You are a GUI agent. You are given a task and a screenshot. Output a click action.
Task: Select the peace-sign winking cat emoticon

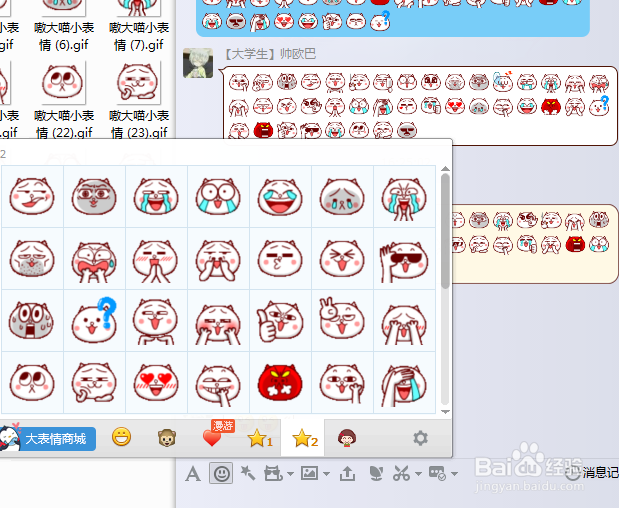click(x=342, y=321)
